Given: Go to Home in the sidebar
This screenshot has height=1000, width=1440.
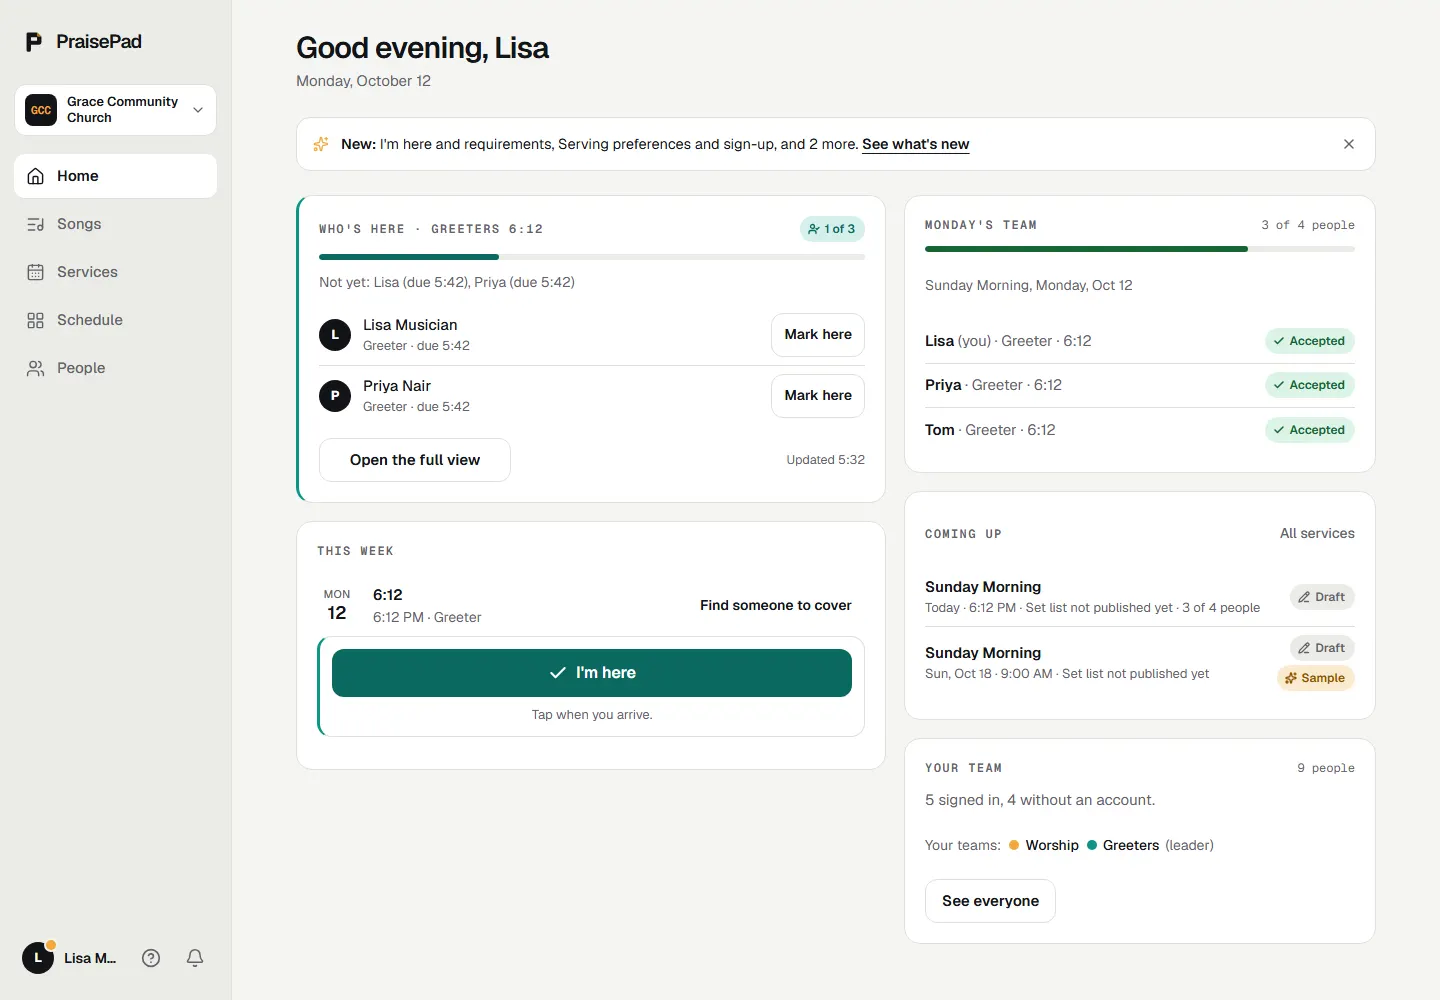Looking at the screenshot, I should (x=116, y=176).
